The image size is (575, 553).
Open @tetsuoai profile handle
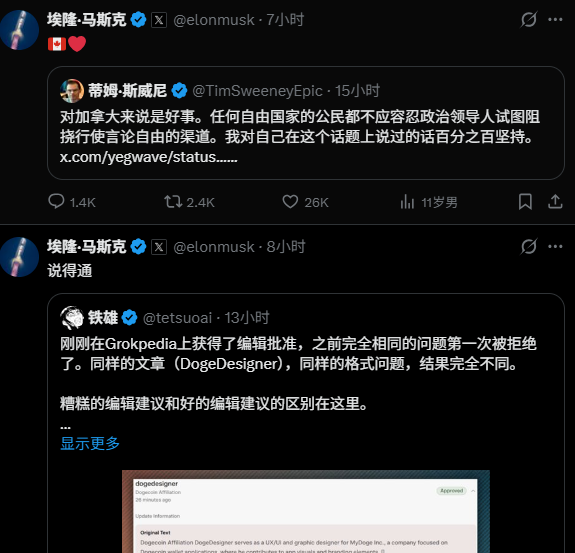[x=177, y=318]
